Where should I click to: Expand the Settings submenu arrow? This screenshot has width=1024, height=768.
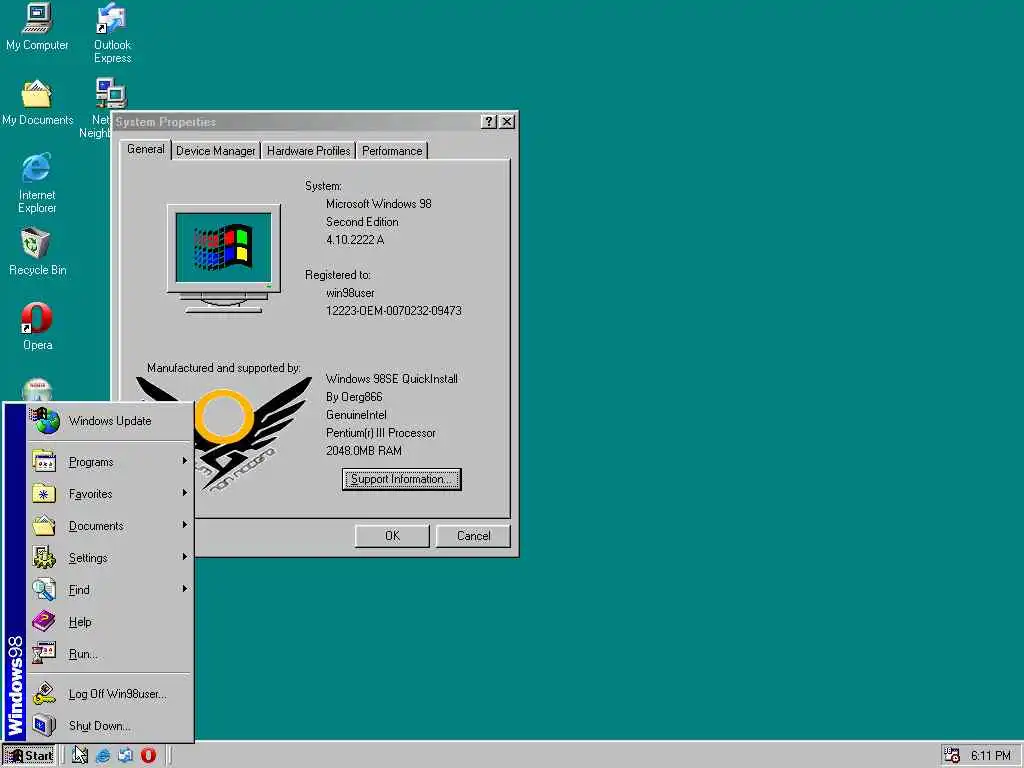185,557
